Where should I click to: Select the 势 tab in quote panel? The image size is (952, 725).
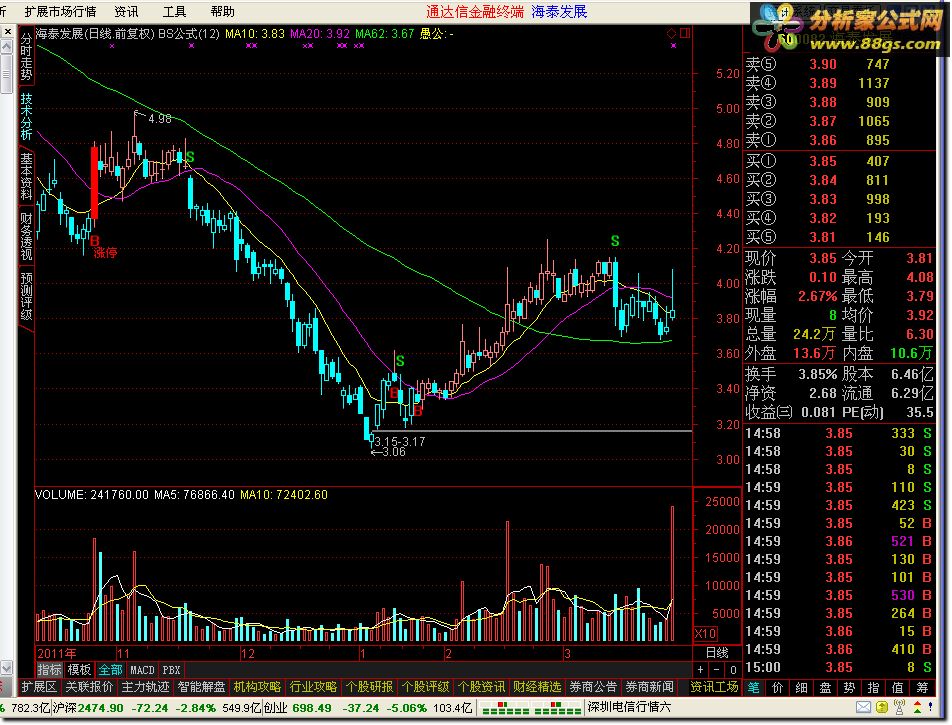[849, 687]
